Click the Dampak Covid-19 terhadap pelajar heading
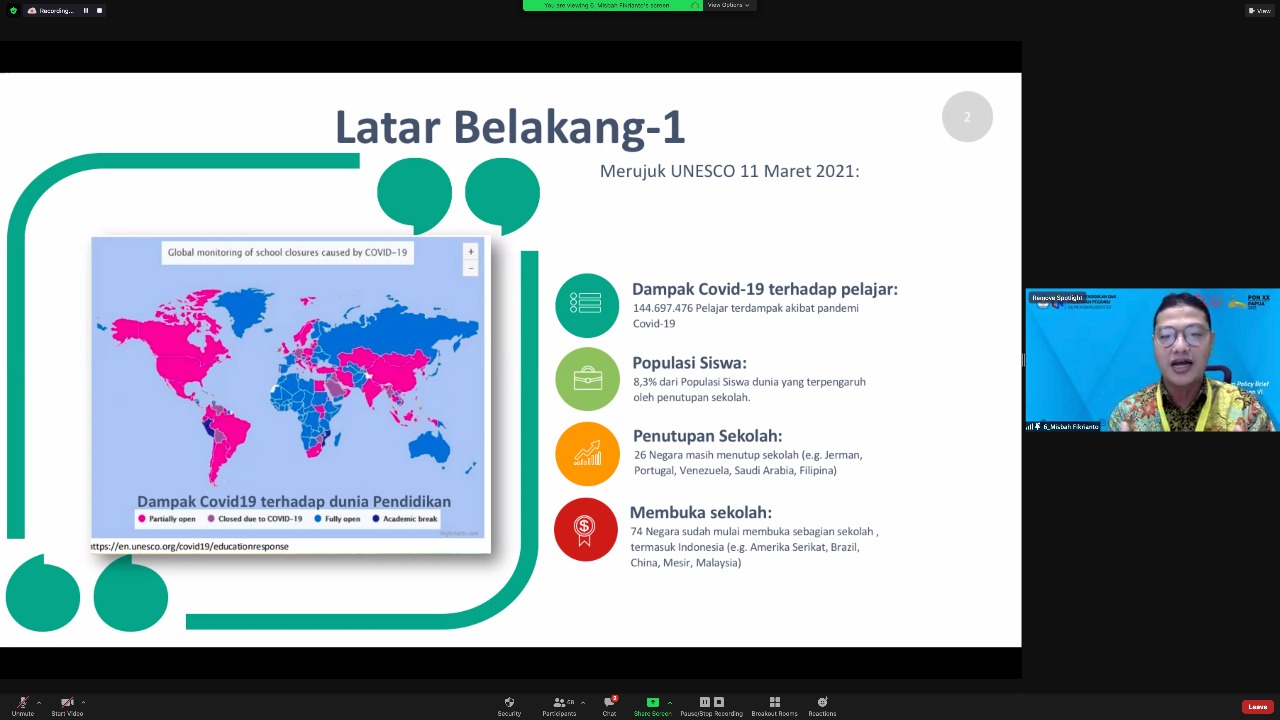Screen dimensions: 1280x720 (765, 289)
